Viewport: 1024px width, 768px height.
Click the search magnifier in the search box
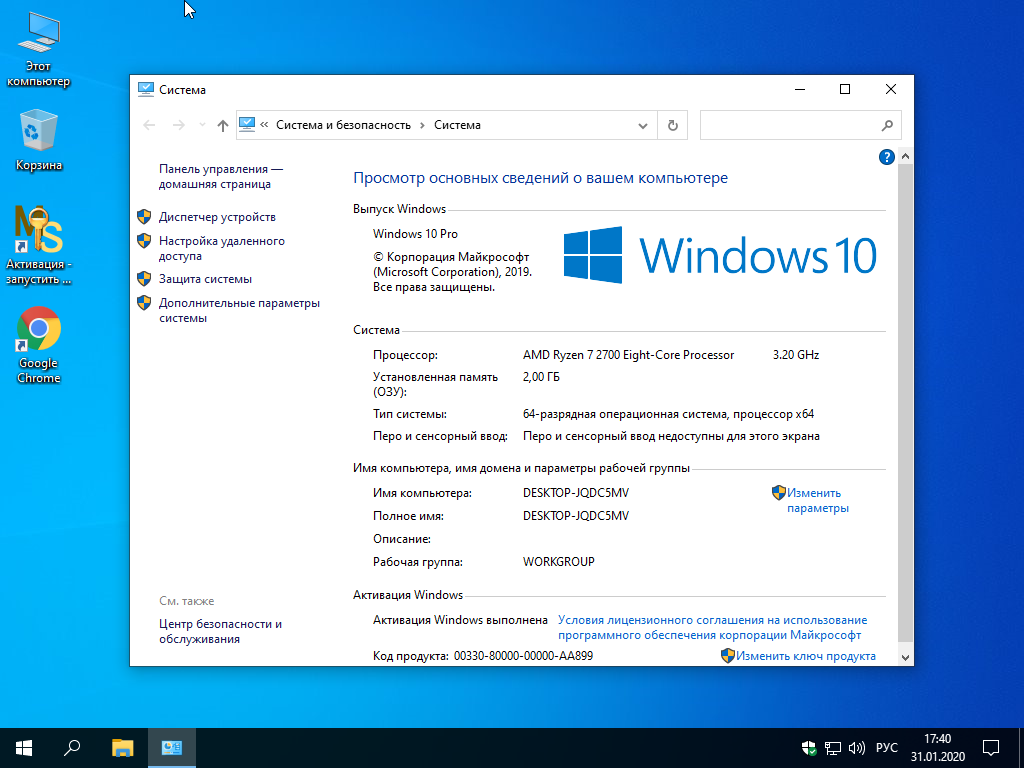point(887,125)
